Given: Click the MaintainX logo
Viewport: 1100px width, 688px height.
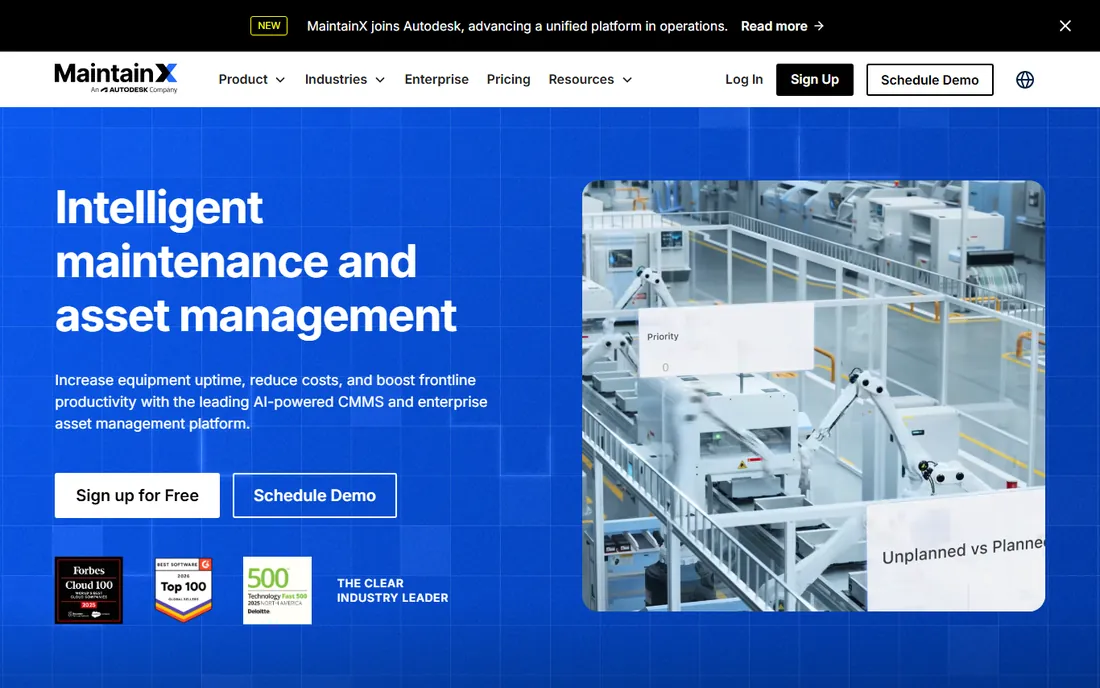Looking at the screenshot, I should point(116,78).
